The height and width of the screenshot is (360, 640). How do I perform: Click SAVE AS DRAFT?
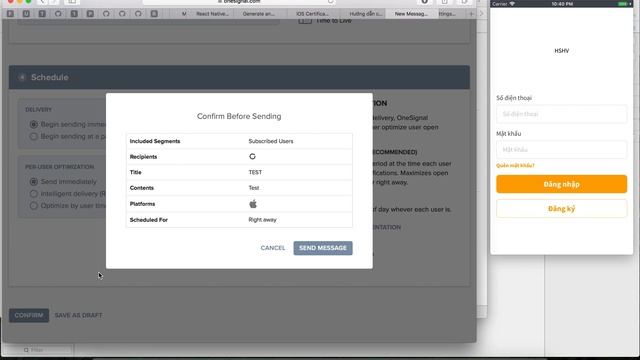point(78,315)
